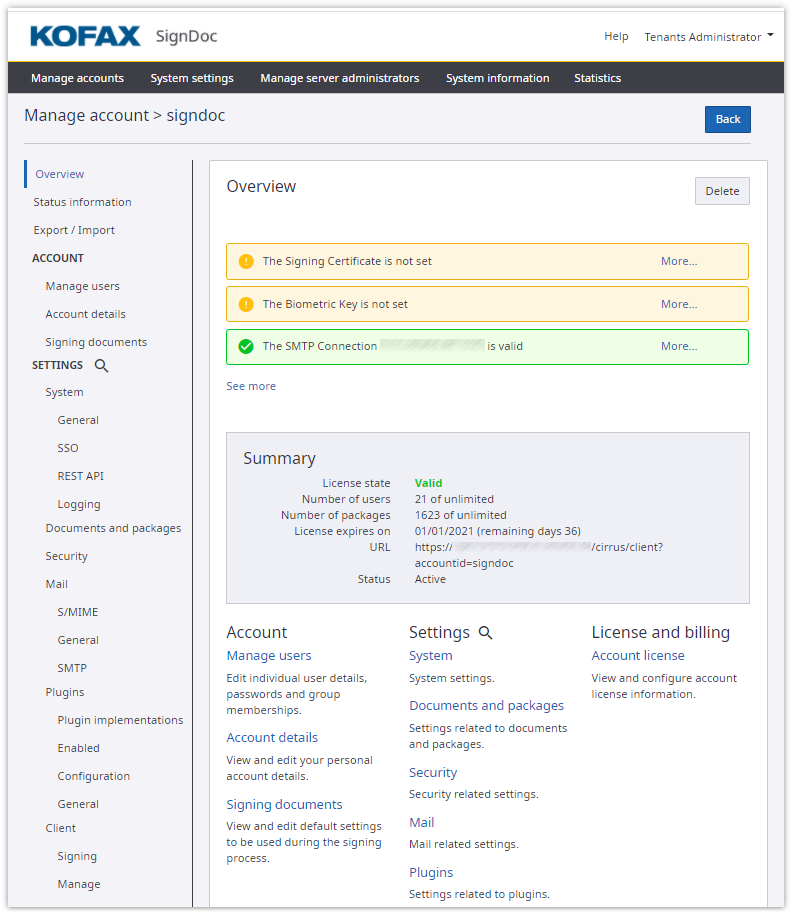Open the System settings menu
792x915 pixels.
192,78
